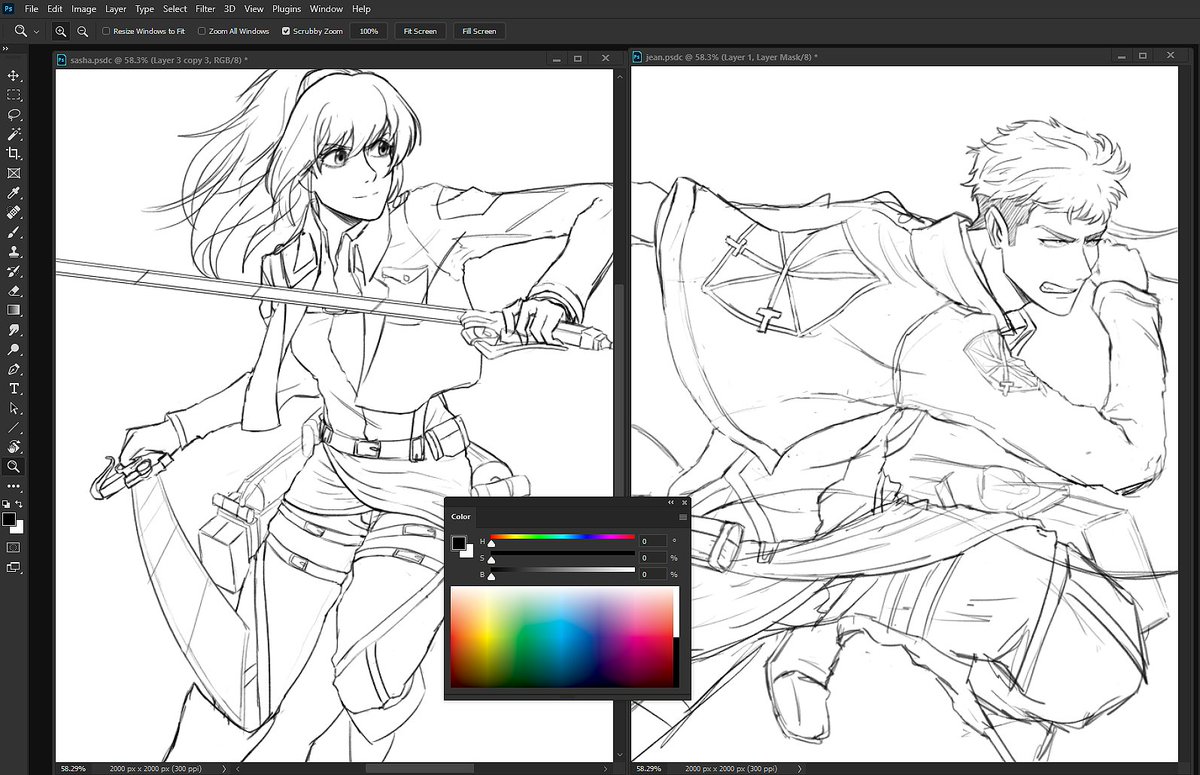The image size is (1200, 775).
Task: Click the H value field in Color panel
Action: pyautogui.click(x=653, y=541)
